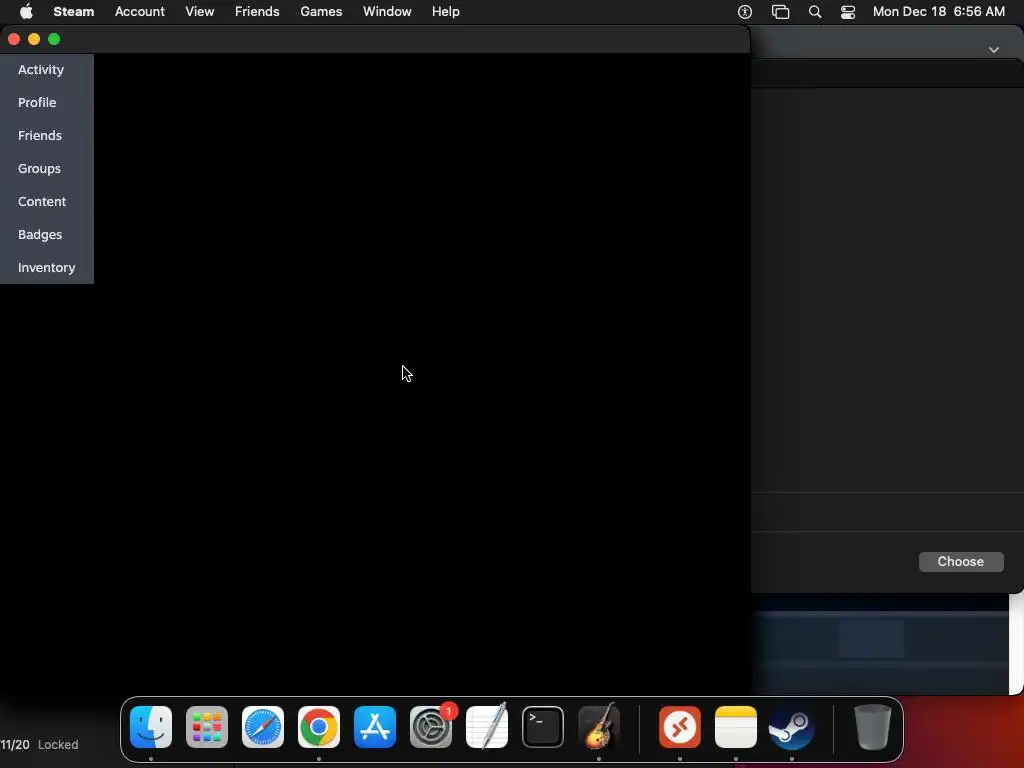Open Badges from the dropdown list
The width and height of the screenshot is (1024, 768).
tap(40, 234)
